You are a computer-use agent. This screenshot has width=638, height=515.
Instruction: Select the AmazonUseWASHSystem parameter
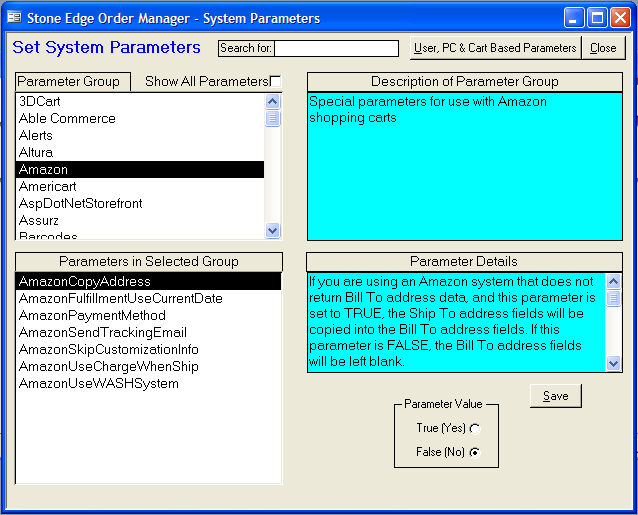tap(149, 384)
